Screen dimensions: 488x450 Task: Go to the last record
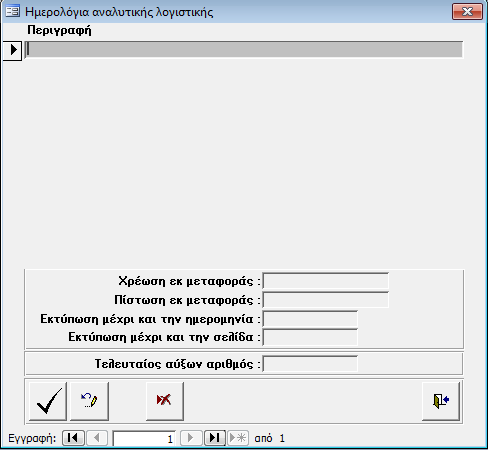tap(215, 438)
